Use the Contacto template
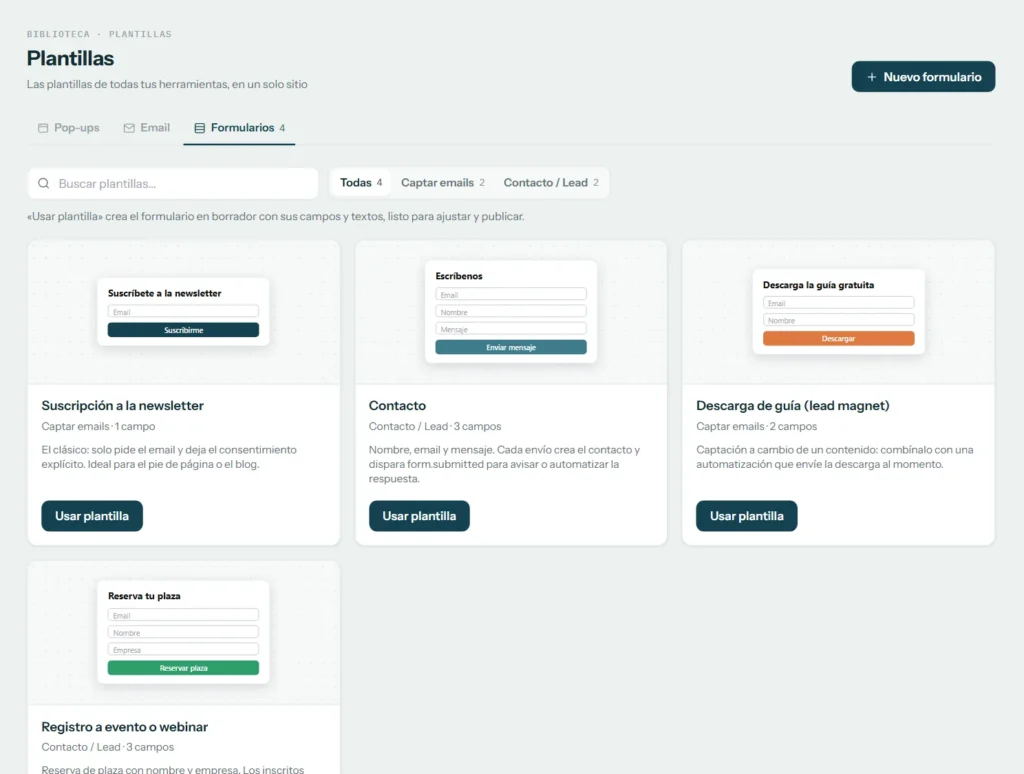The width and height of the screenshot is (1024, 774). [419, 516]
